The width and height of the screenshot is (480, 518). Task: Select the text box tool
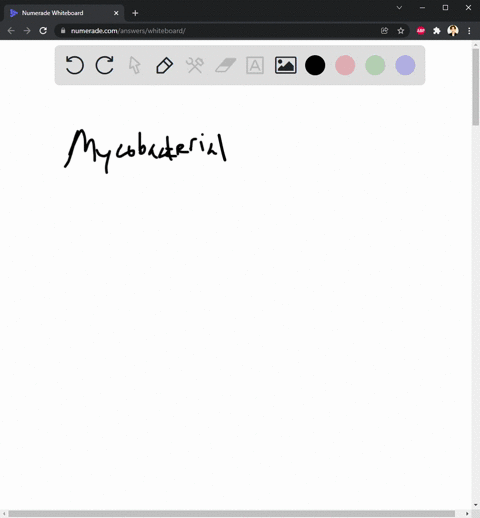255,65
